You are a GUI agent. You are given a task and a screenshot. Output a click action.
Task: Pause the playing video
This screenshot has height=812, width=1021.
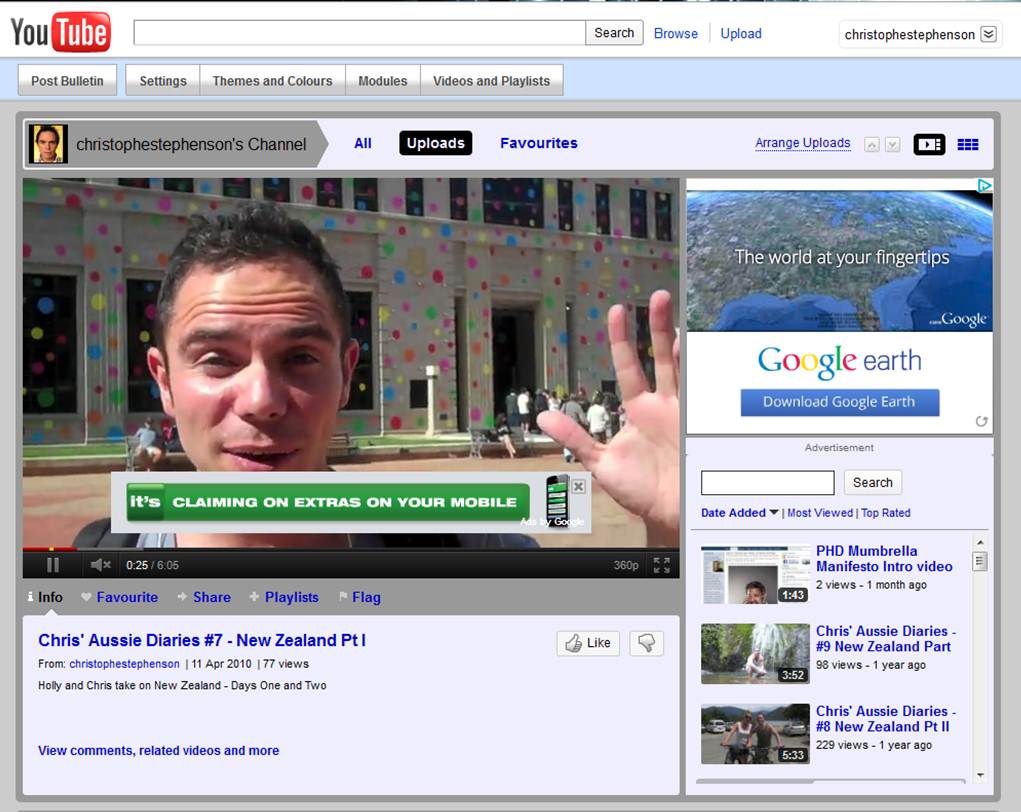tap(53, 565)
